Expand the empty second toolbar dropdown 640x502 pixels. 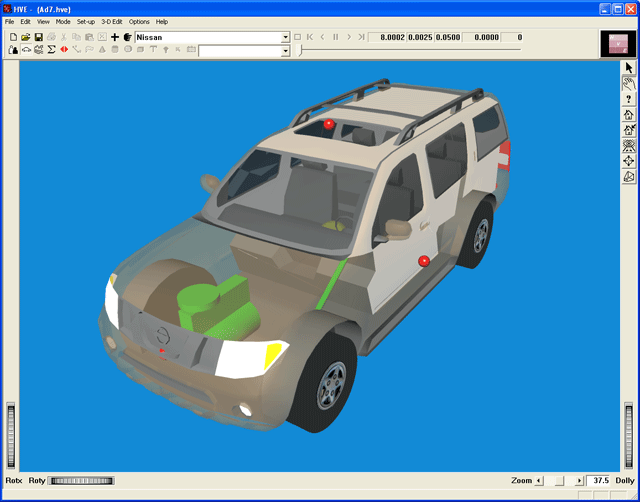(286, 51)
